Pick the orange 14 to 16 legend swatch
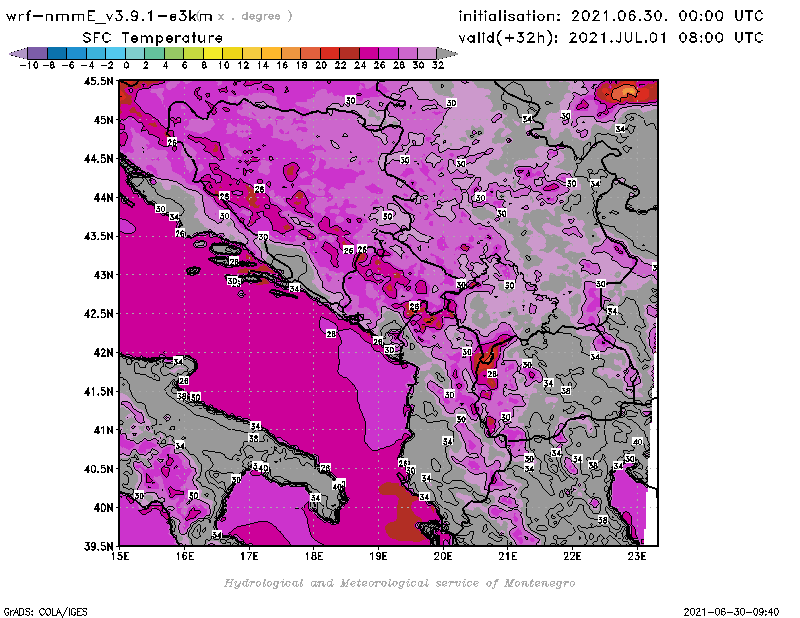The height and width of the screenshot is (618, 800). tap(271, 54)
